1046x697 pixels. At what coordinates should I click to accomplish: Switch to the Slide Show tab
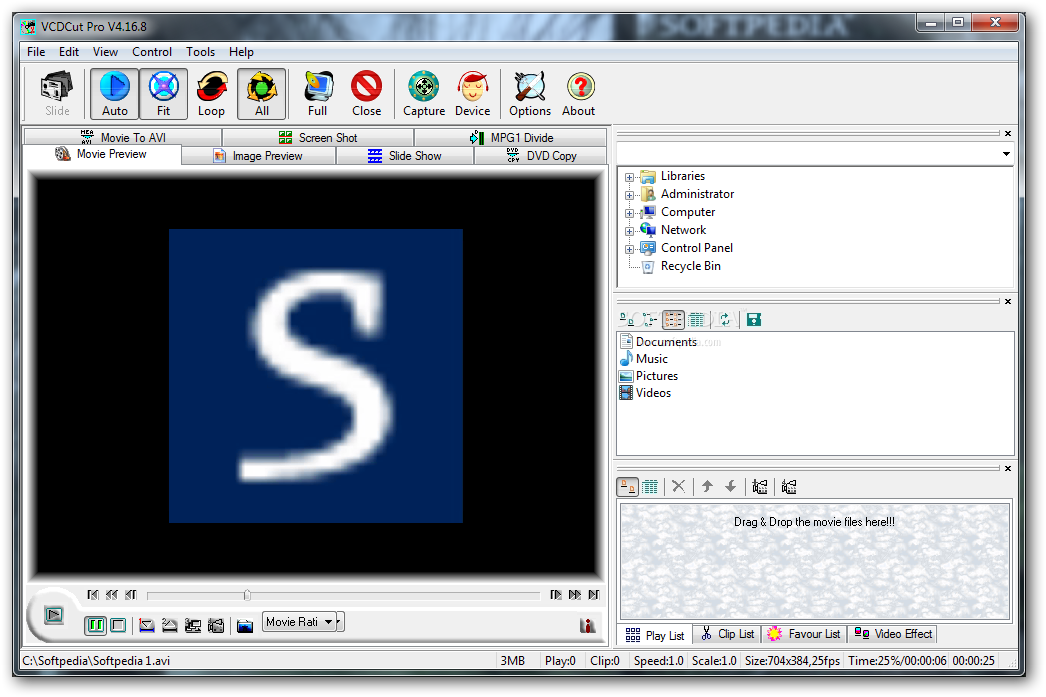click(x=405, y=155)
